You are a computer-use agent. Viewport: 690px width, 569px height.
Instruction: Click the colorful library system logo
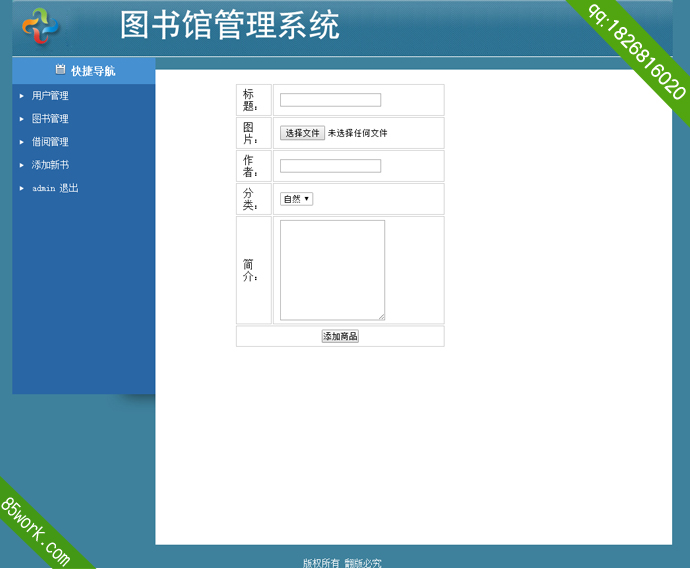[x=40, y=26]
